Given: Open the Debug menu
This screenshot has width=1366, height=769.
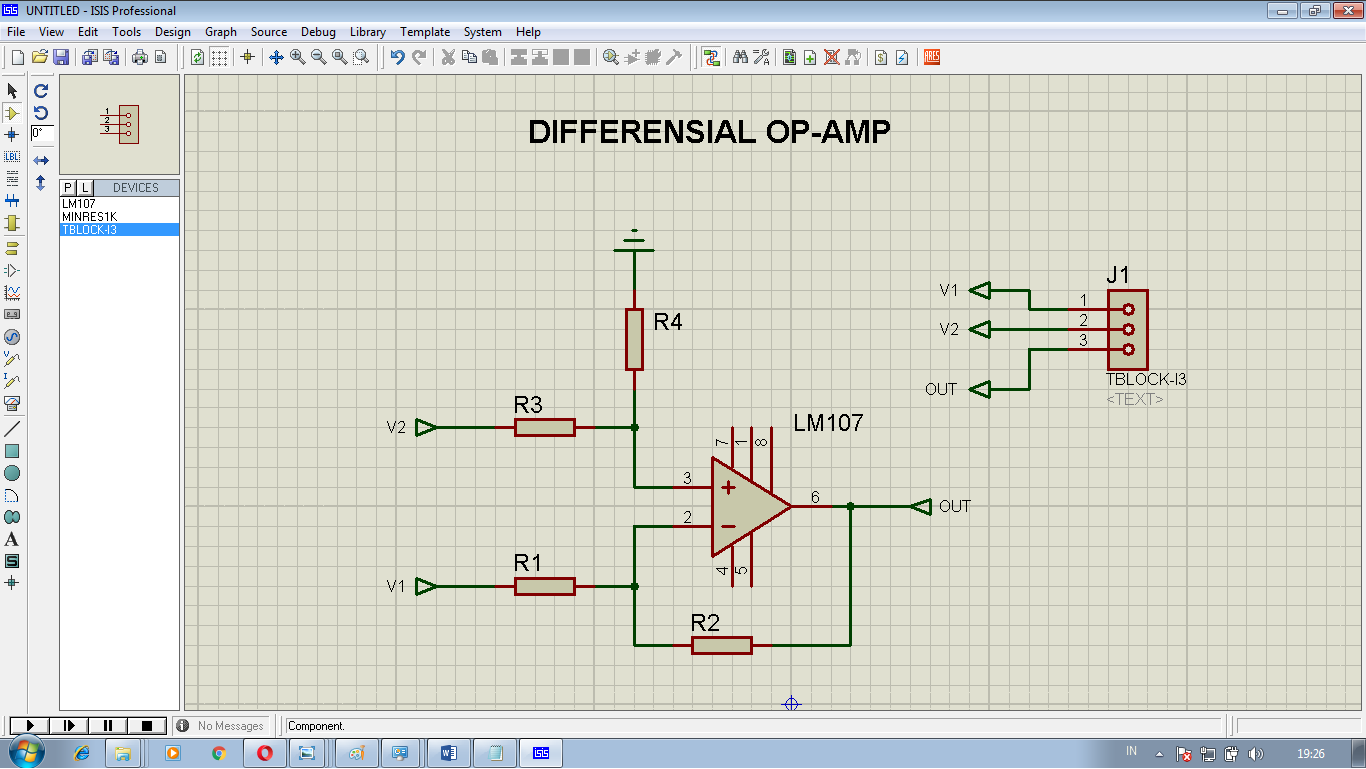Looking at the screenshot, I should 318,32.
